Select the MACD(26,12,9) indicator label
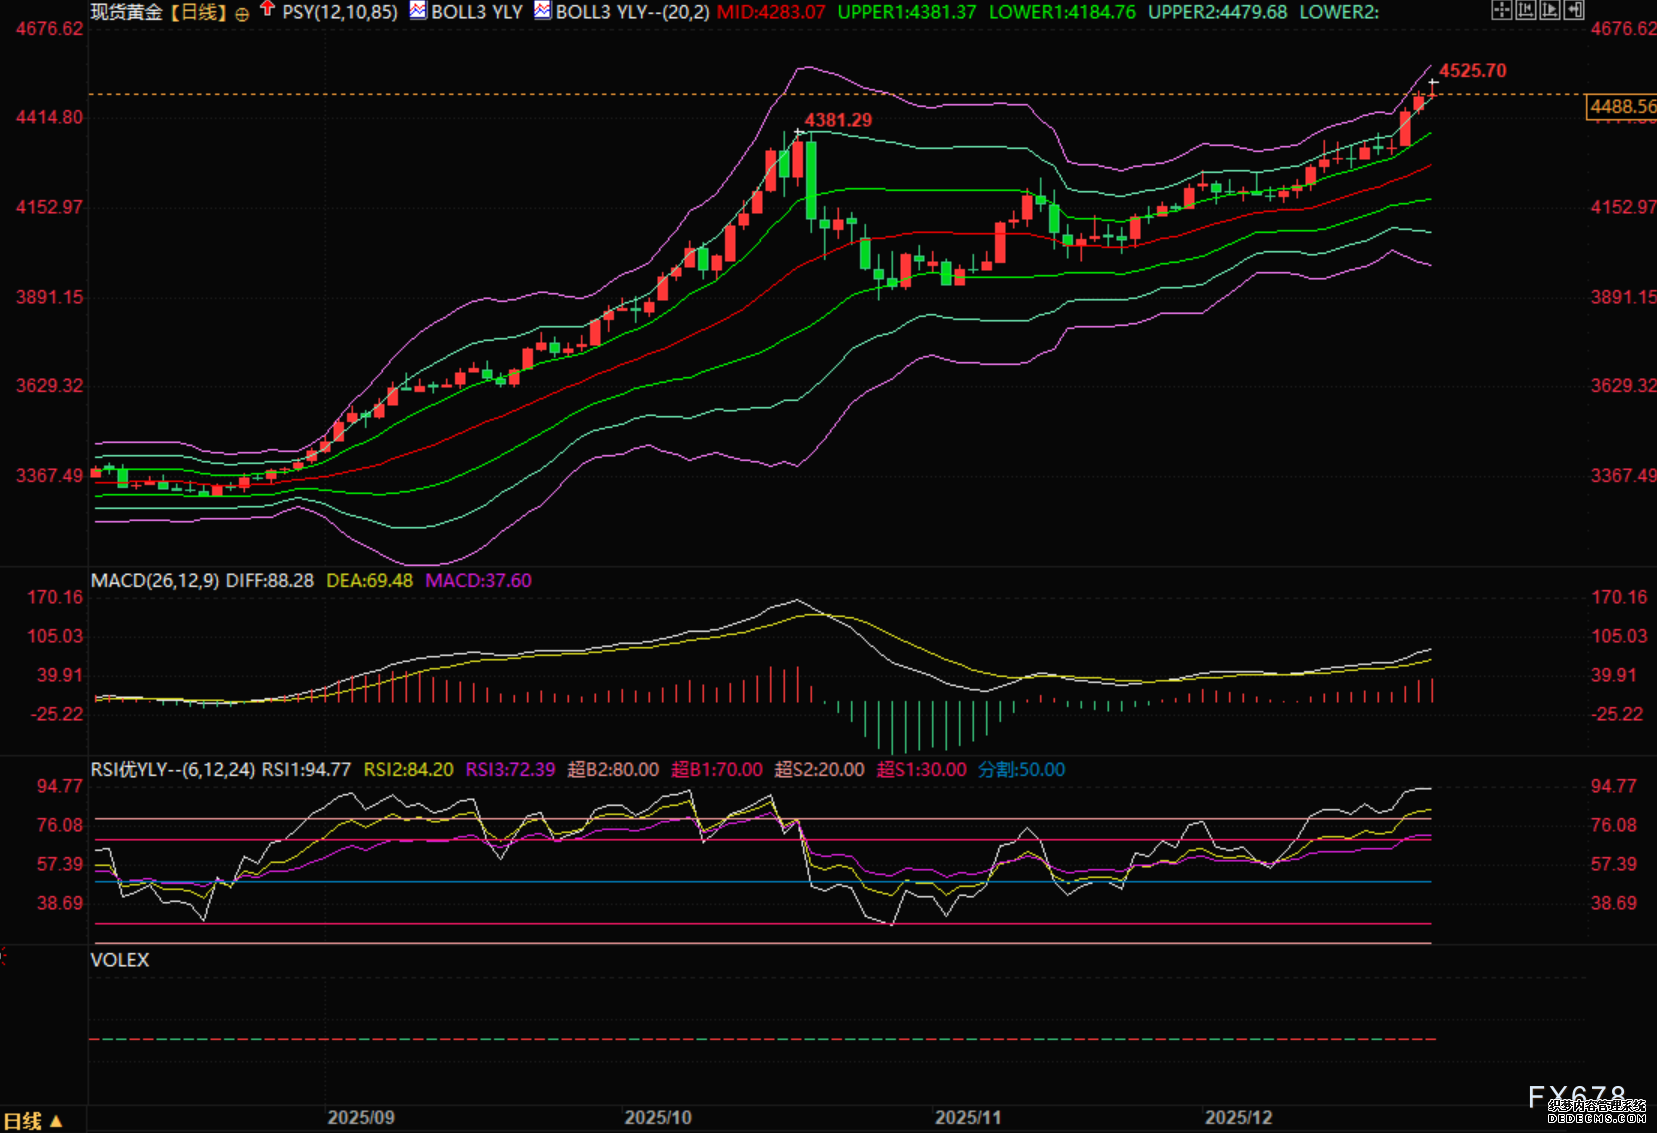This screenshot has height=1133, width=1657. click(x=155, y=581)
